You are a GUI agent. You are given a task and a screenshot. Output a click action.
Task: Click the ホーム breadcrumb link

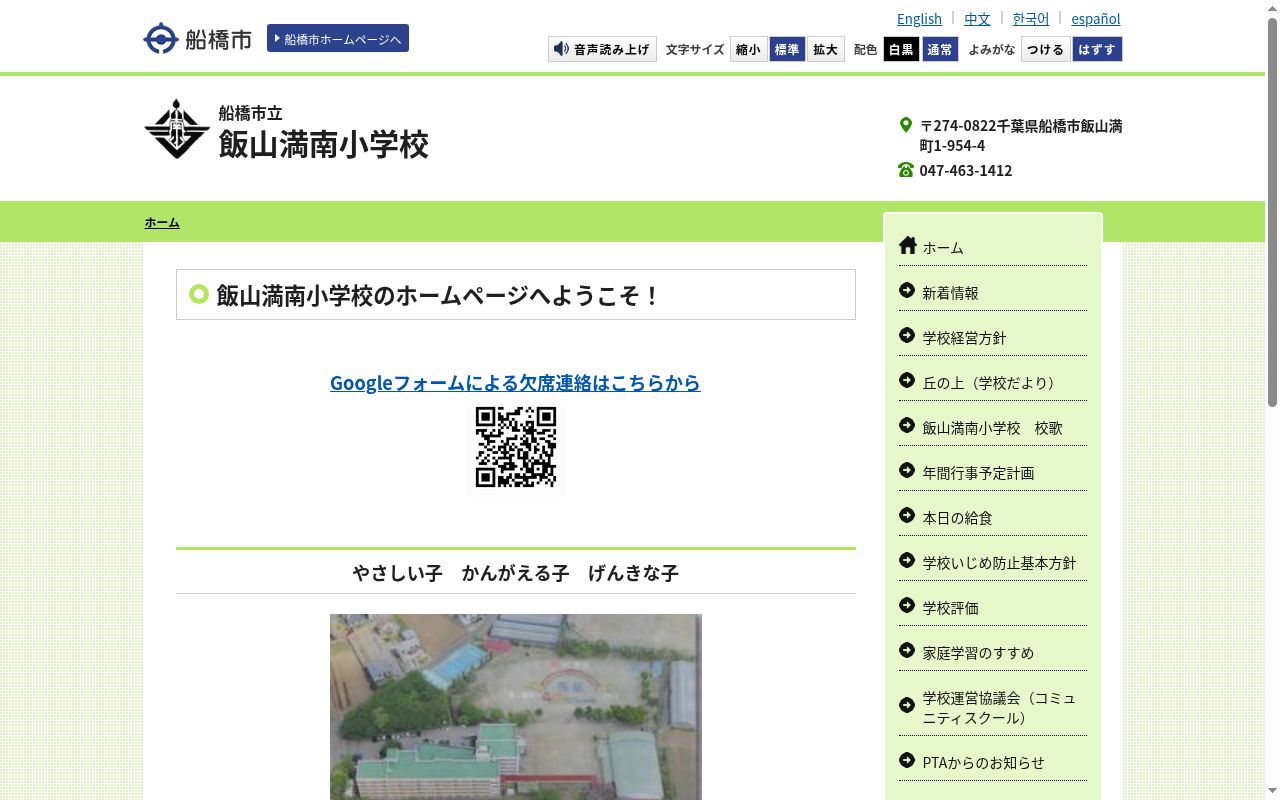point(162,222)
